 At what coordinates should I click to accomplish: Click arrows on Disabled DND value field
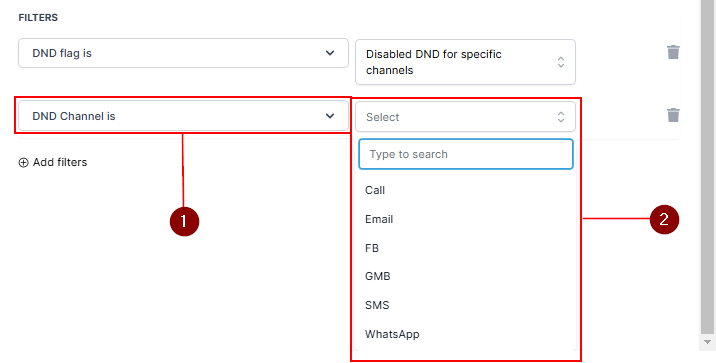coord(561,62)
